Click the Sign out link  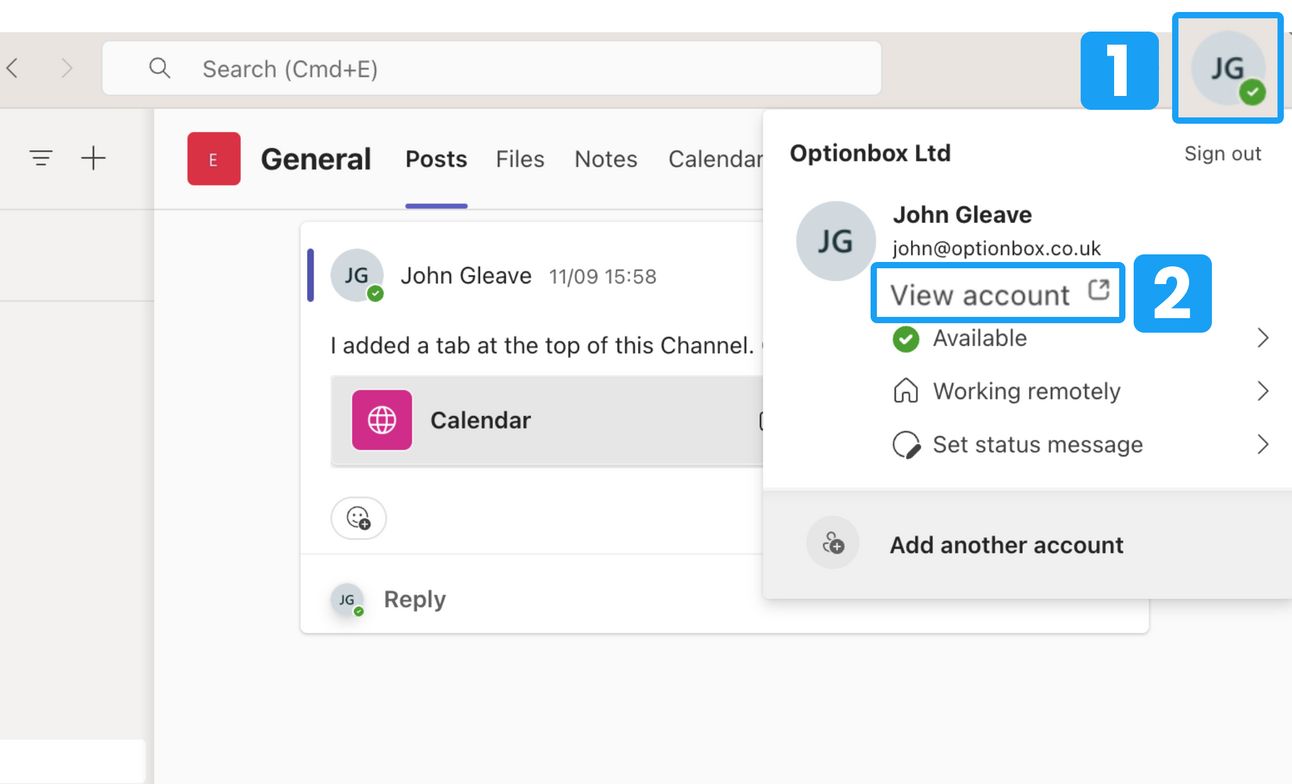(1223, 153)
